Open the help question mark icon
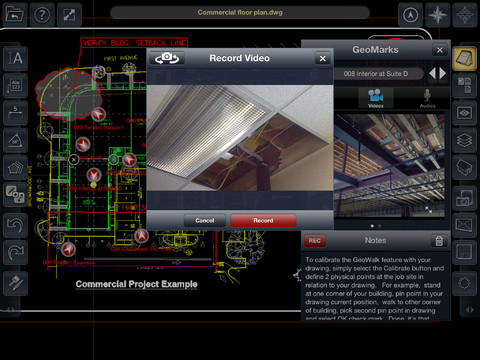The height and width of the screenshot is (360, 480). pos(42,15)
